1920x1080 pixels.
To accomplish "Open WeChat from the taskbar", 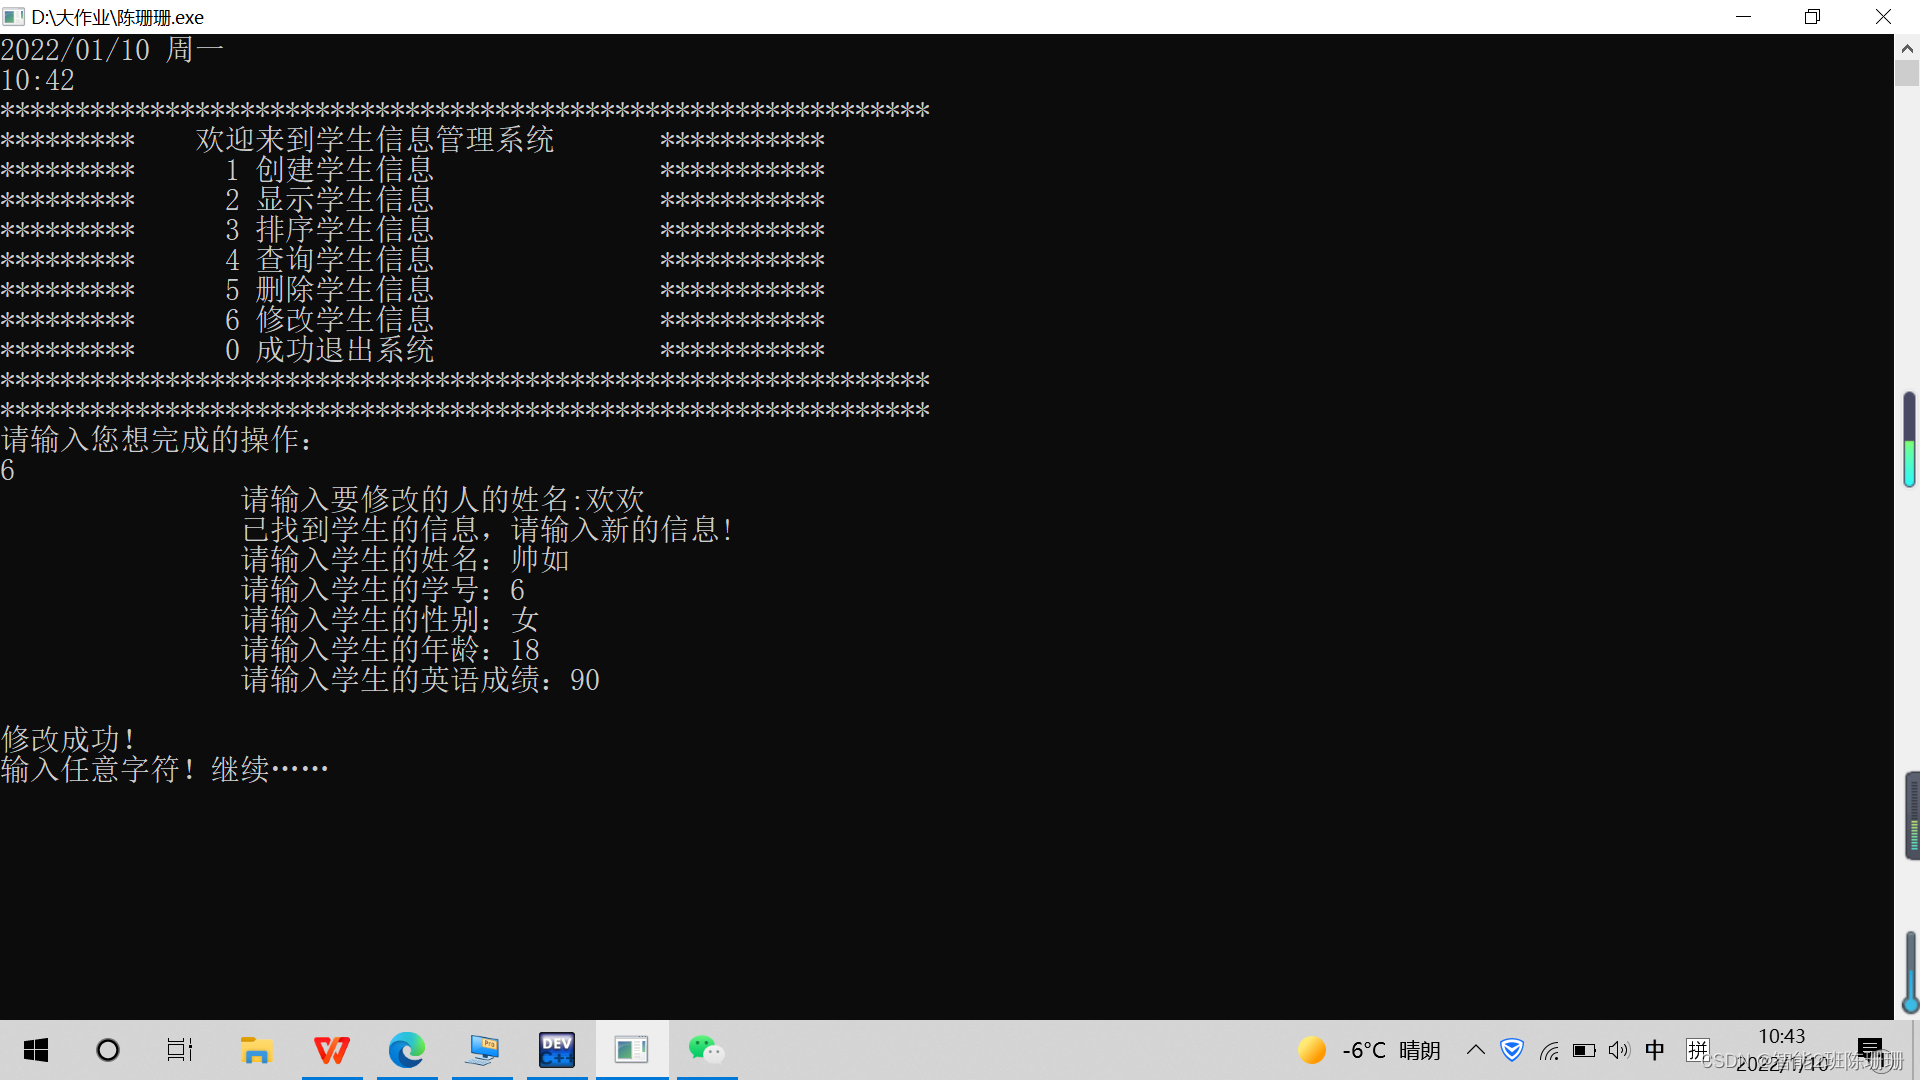I will point(706,1050).
